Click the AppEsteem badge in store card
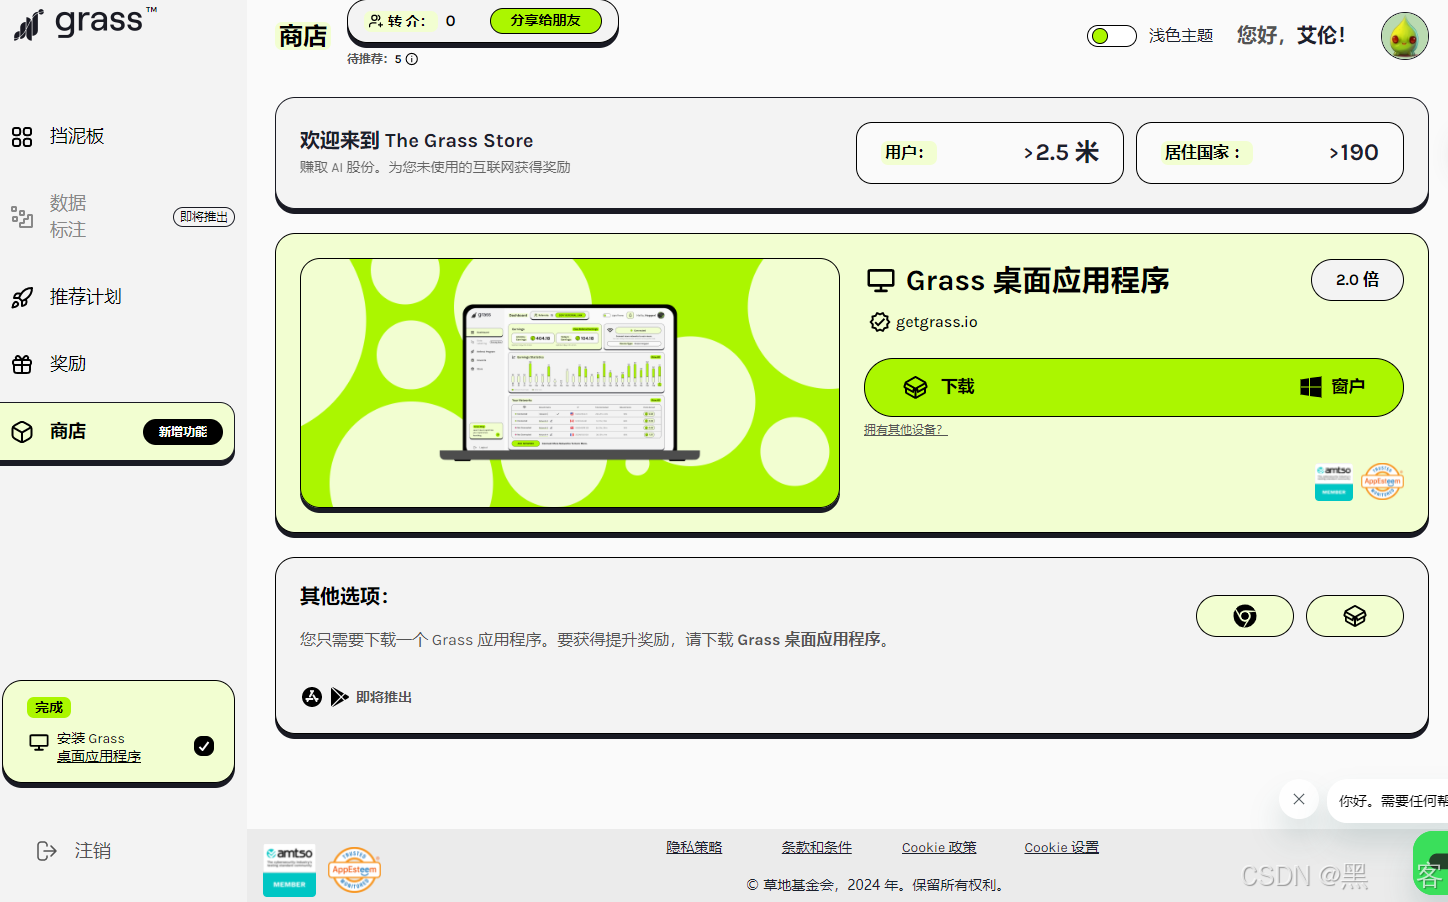1448x902 pixels. [x=1383, y=482]
